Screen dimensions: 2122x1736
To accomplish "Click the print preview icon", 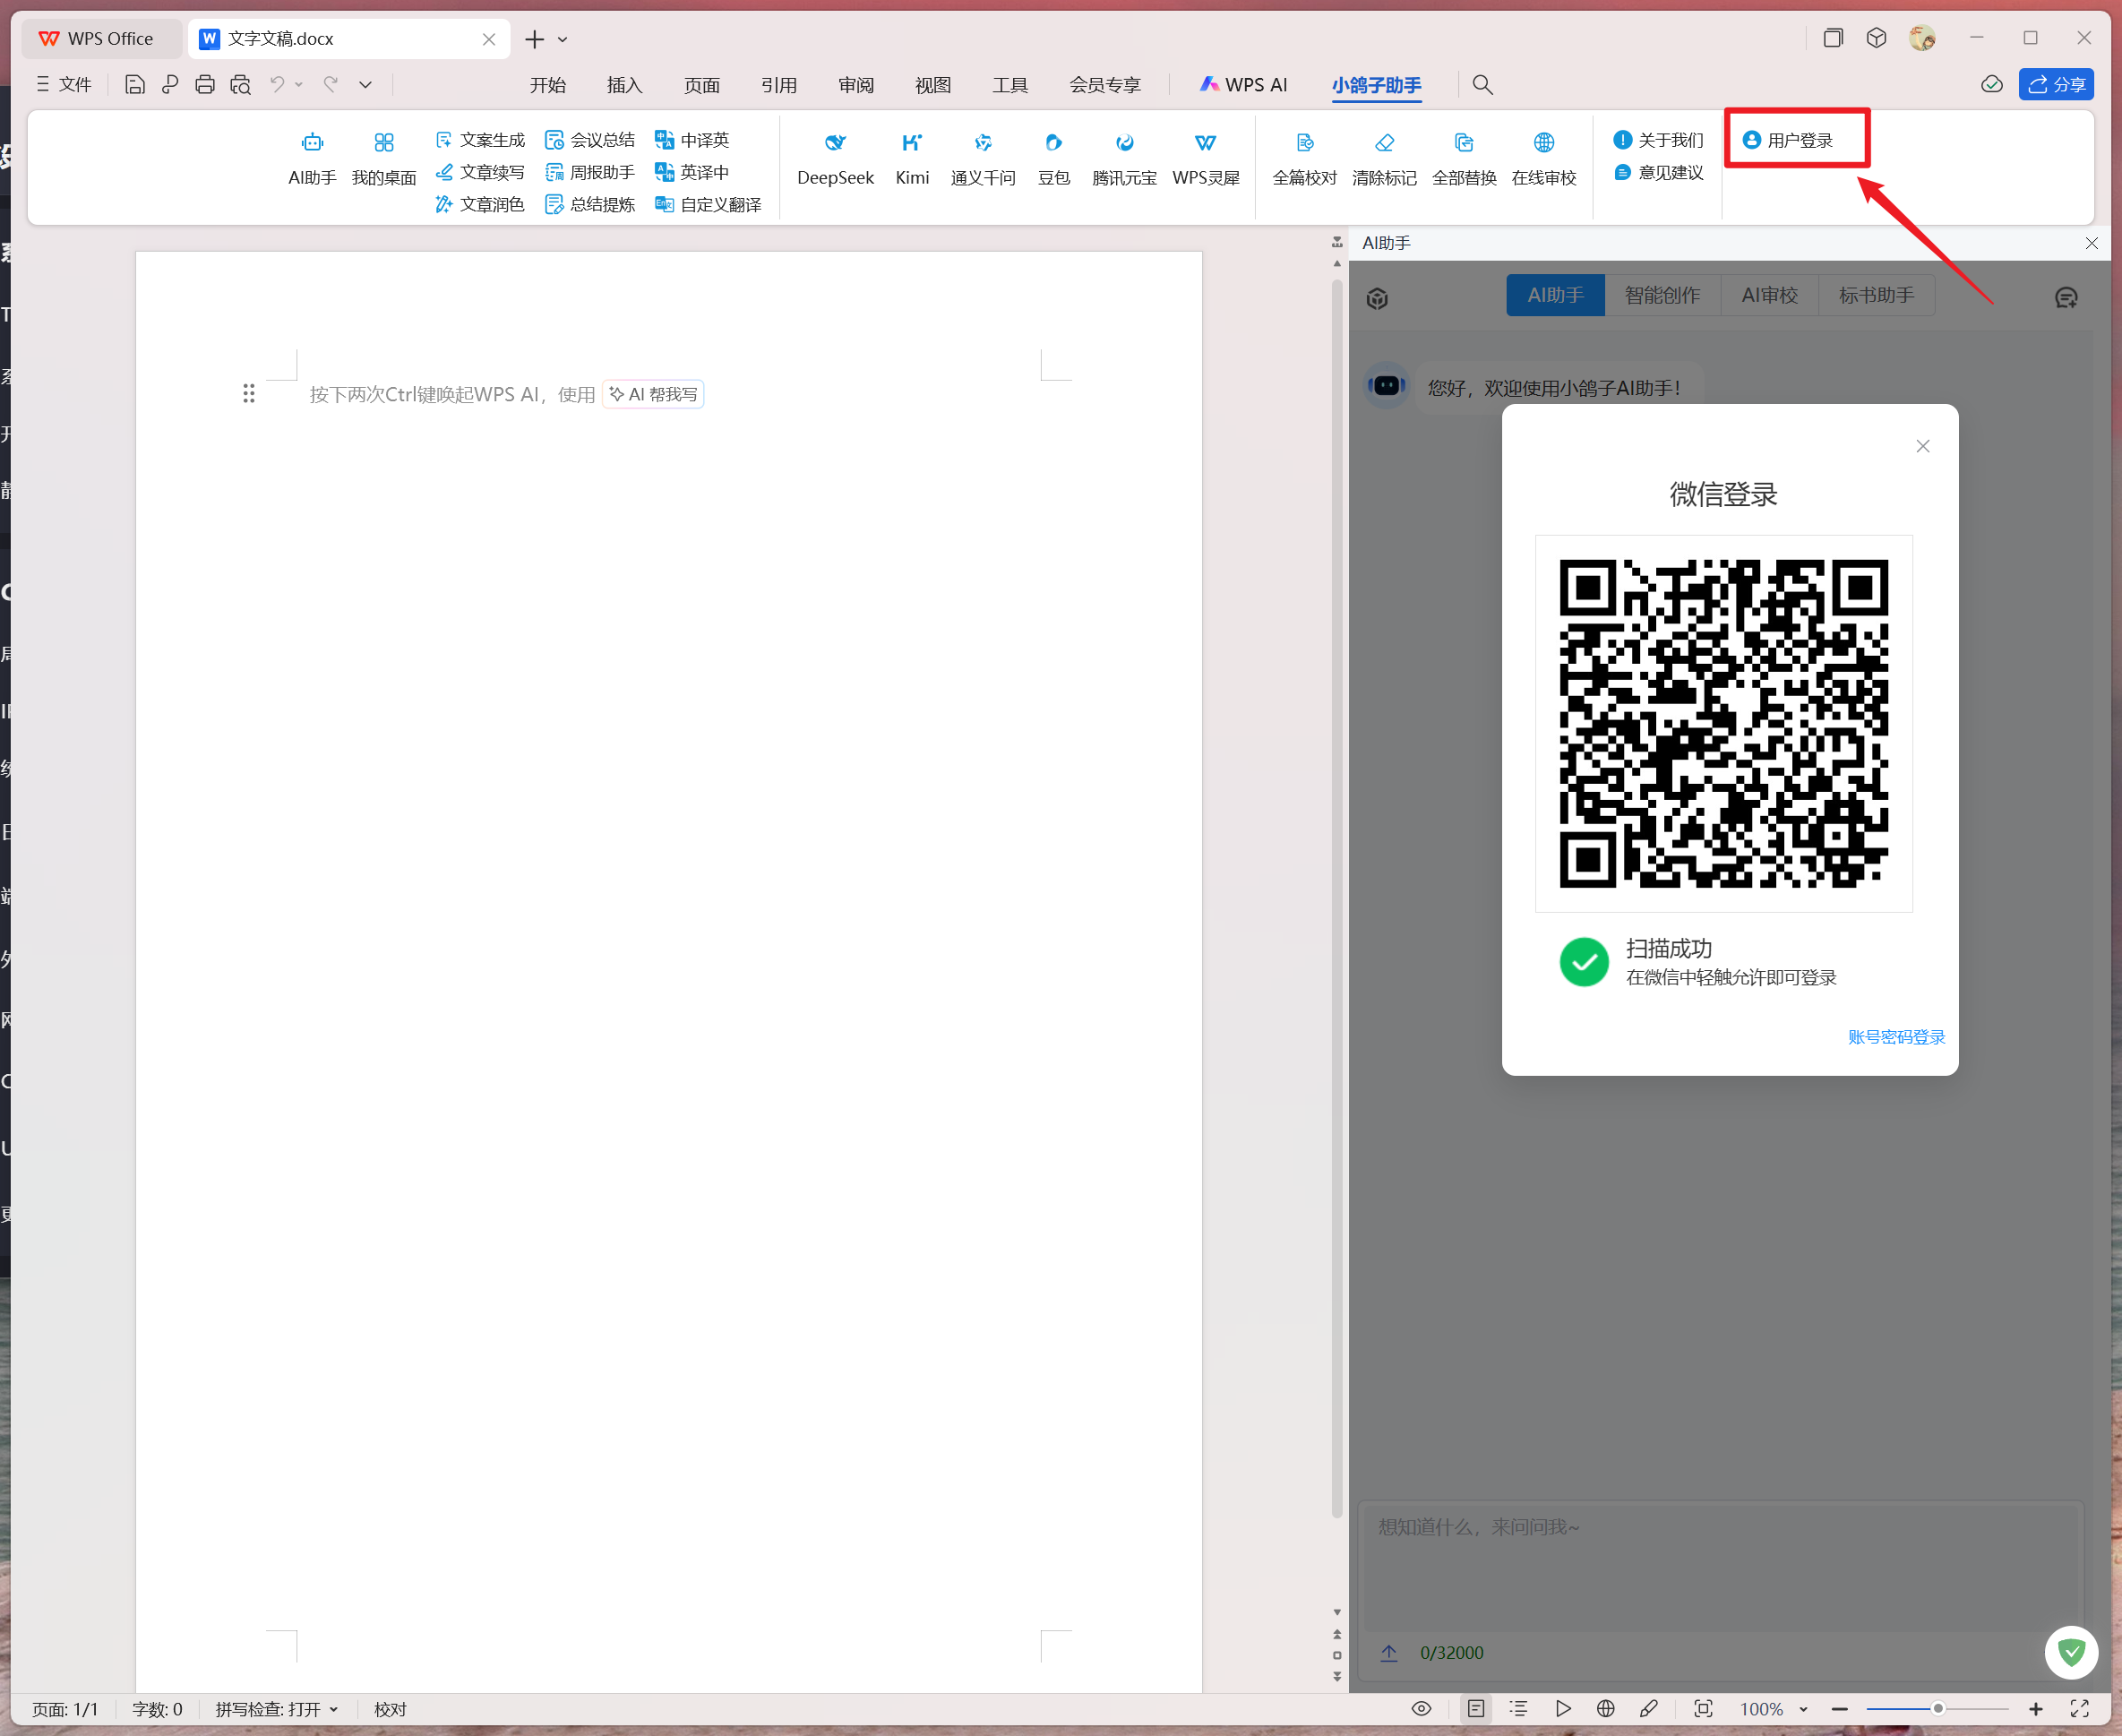I will [x=240, y=85].
